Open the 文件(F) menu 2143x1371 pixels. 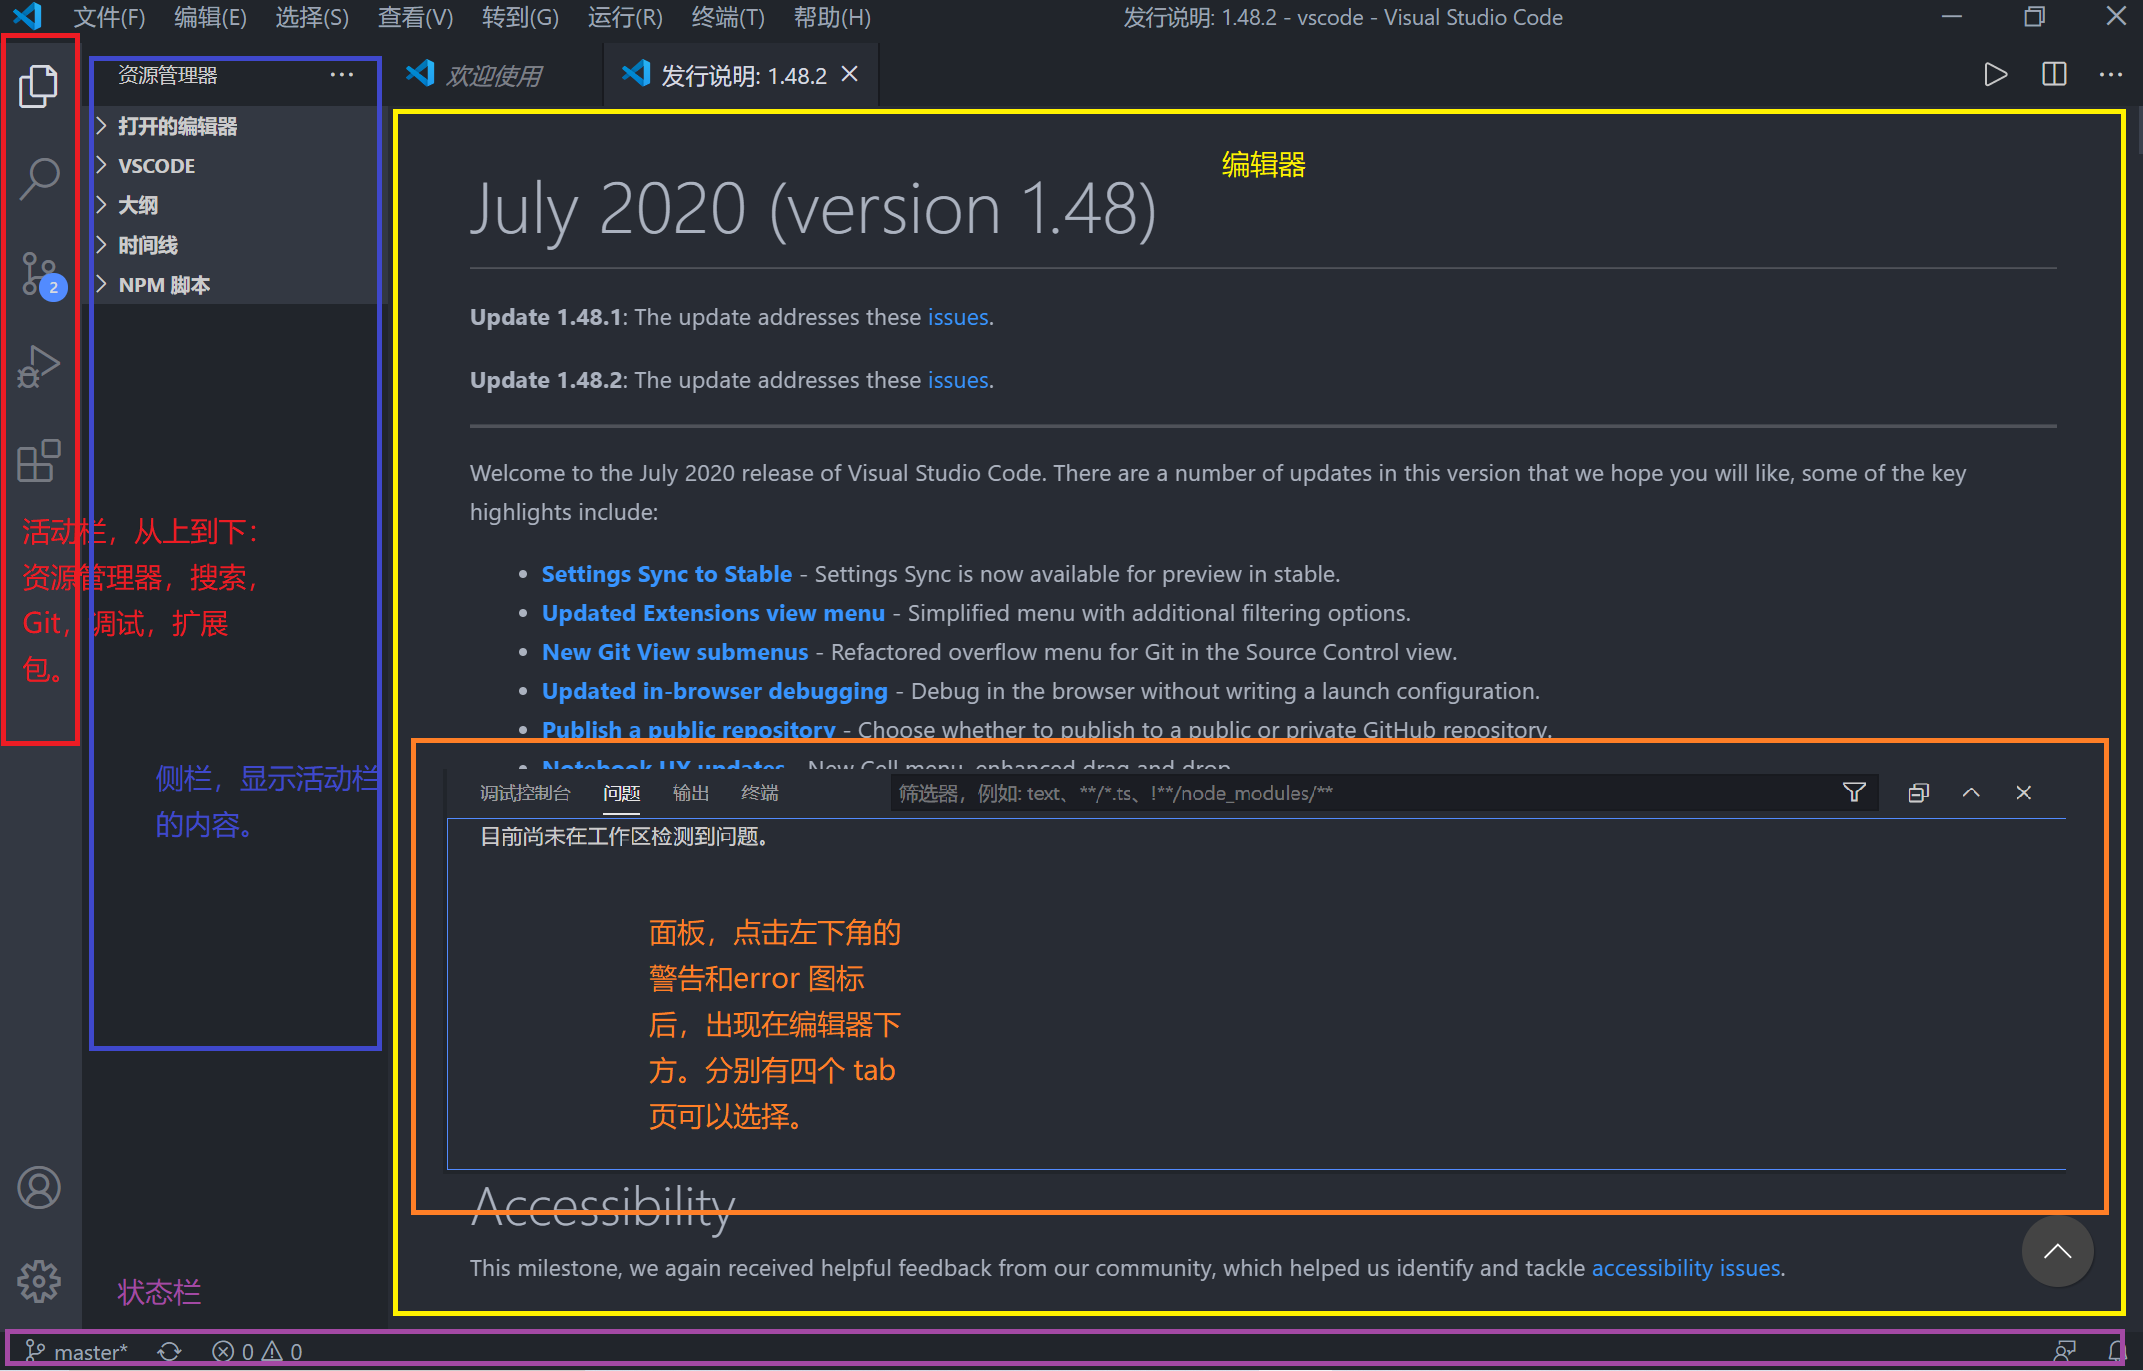(x=109, y=17)
